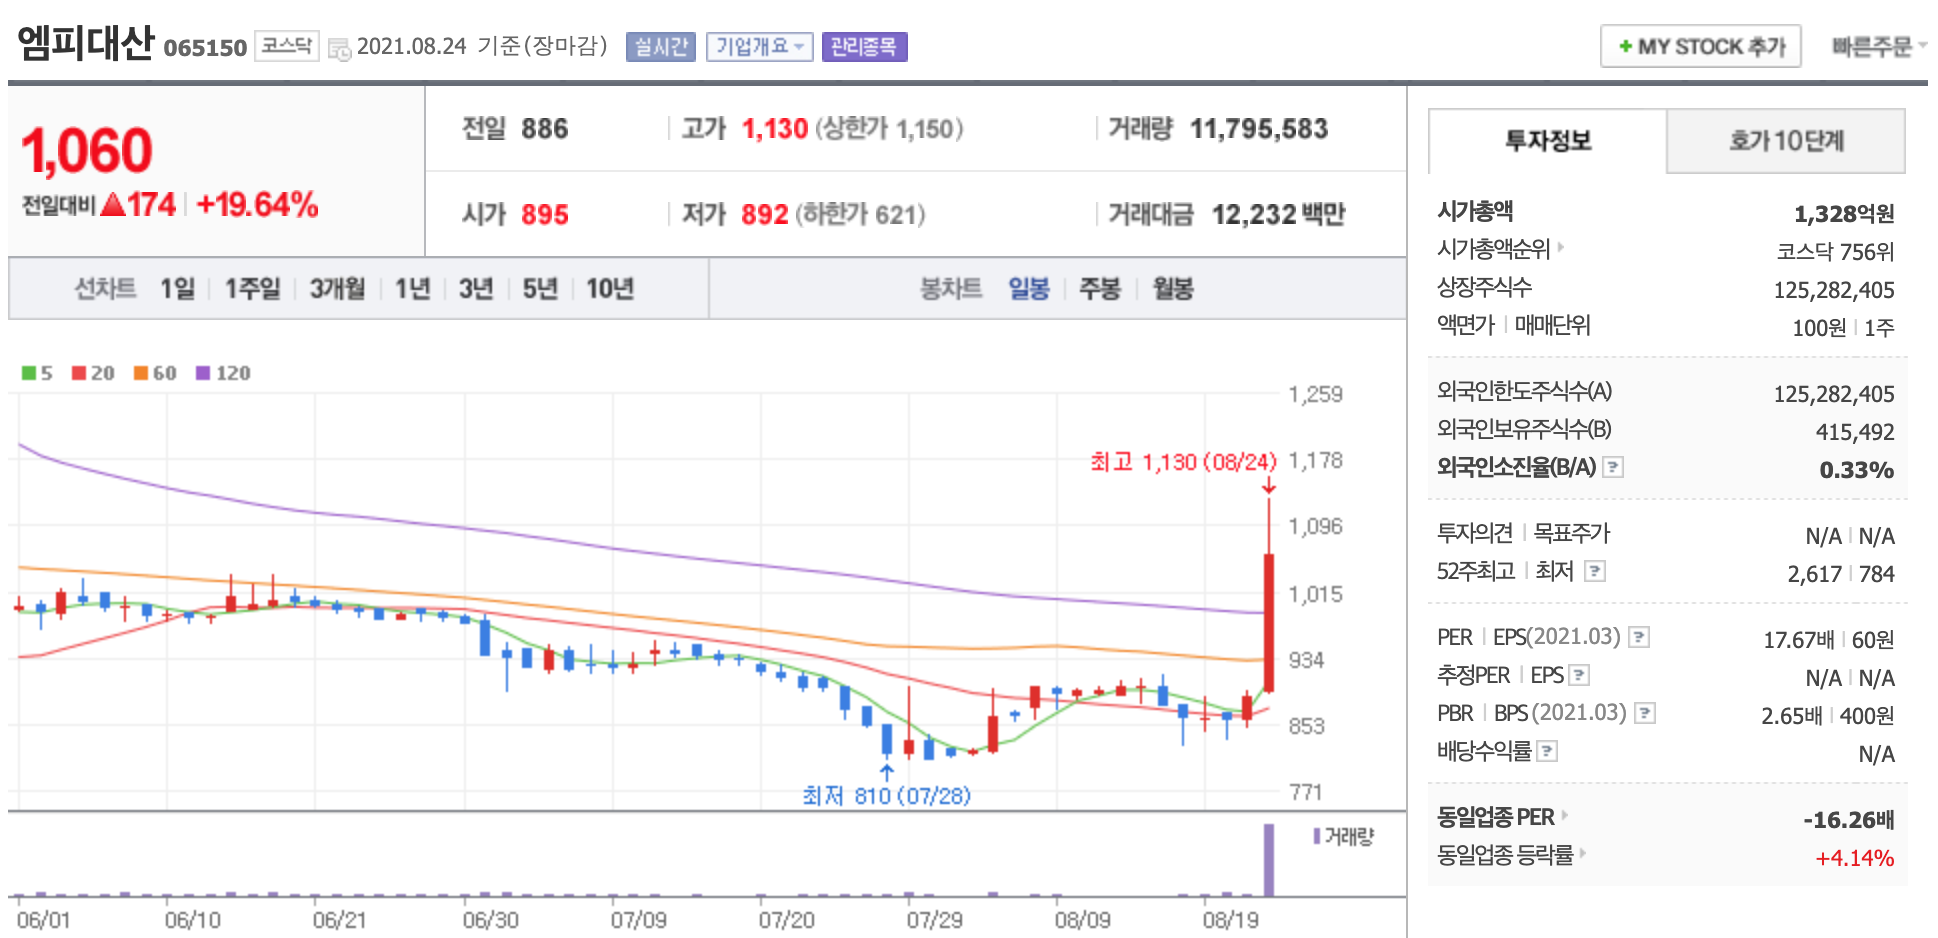Click the orange 60-day moving average legend

(155, 373)
